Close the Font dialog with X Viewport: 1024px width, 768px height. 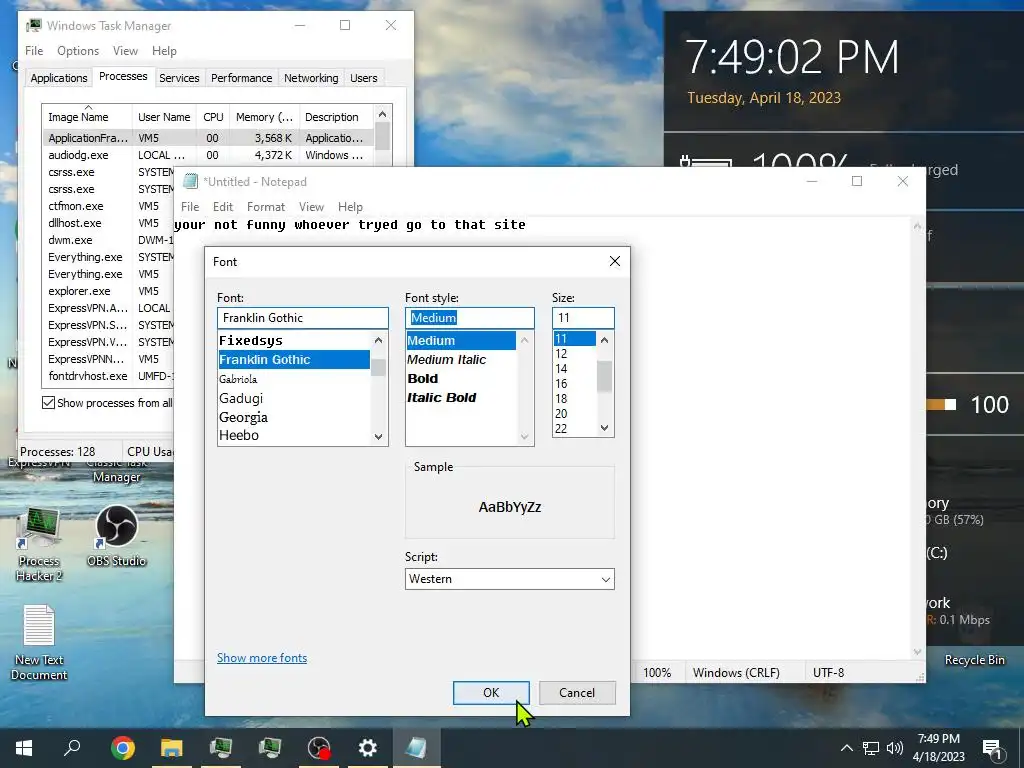coord(615,261)
